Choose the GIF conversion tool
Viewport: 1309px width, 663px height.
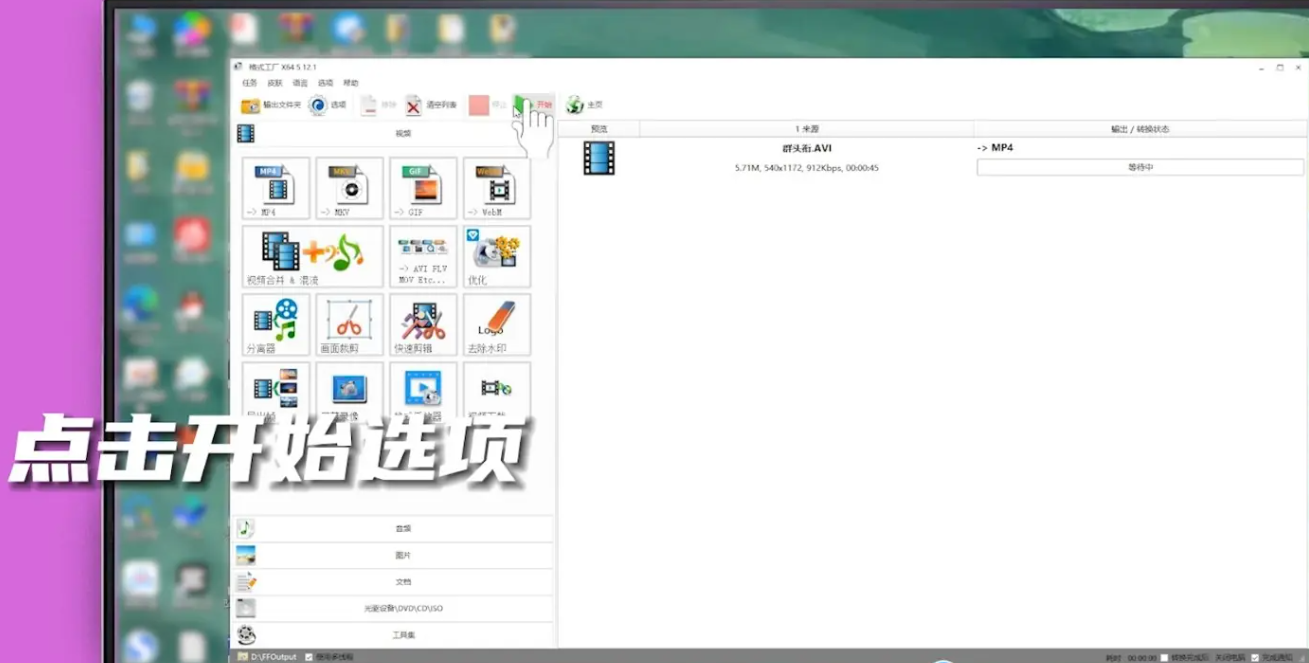pyautogui.click(x=422, y=188)
